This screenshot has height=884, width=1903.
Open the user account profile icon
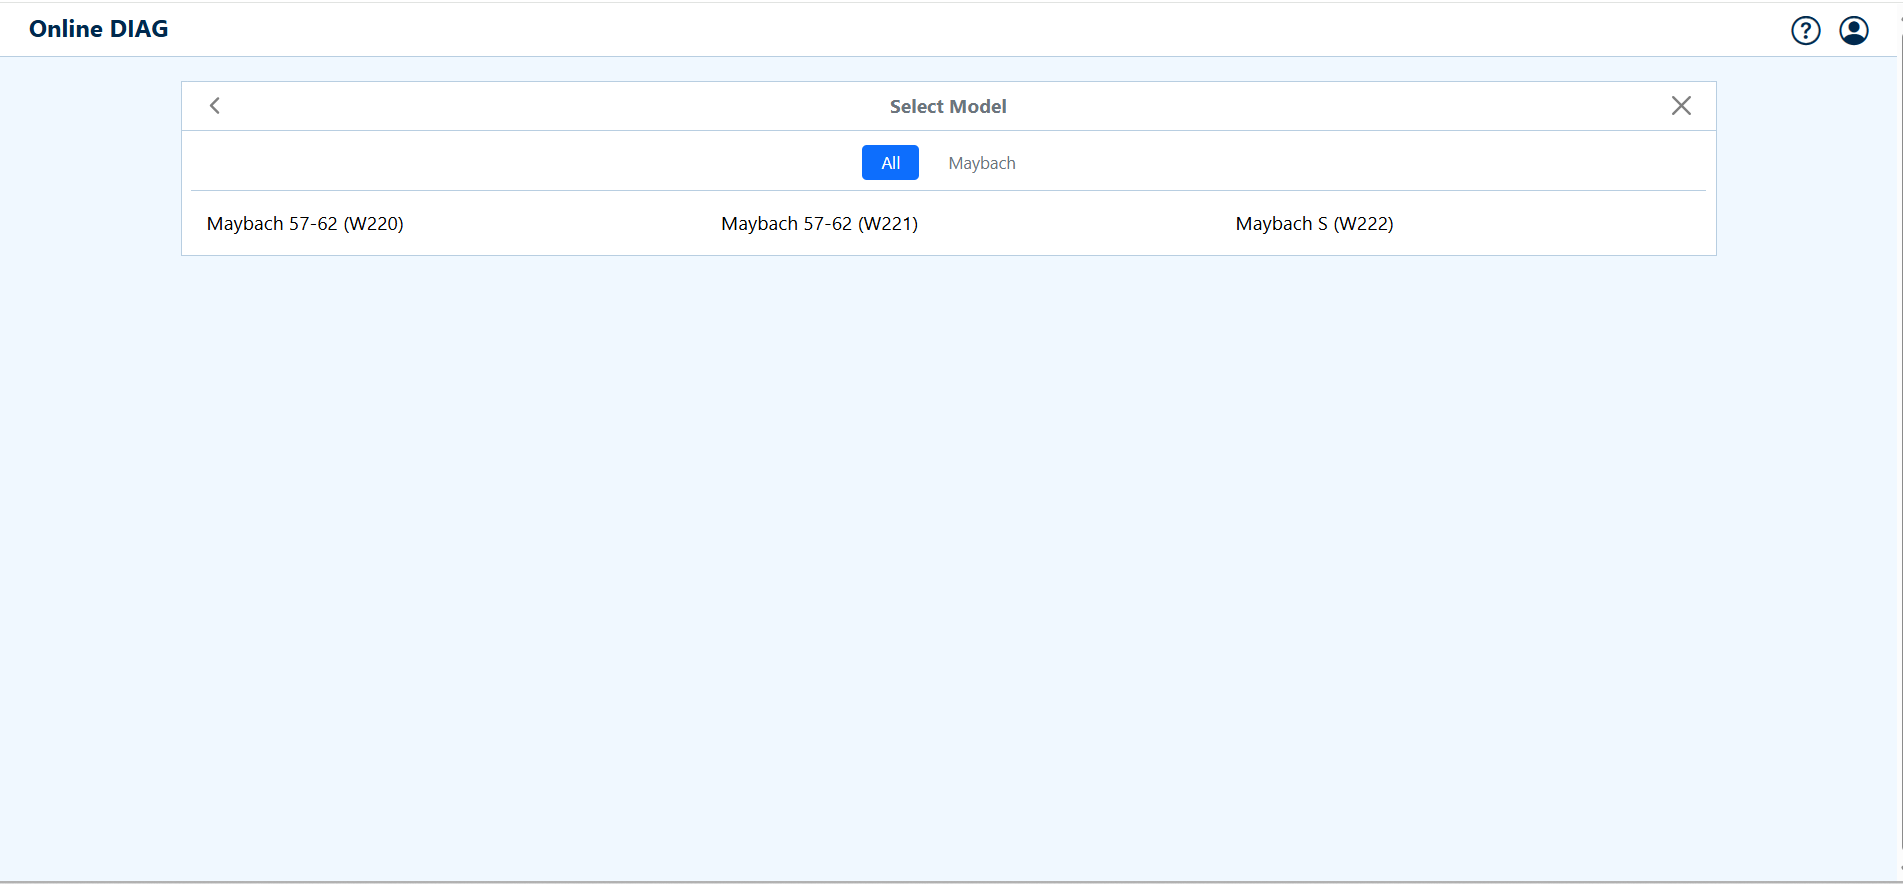pos(1853,31)
